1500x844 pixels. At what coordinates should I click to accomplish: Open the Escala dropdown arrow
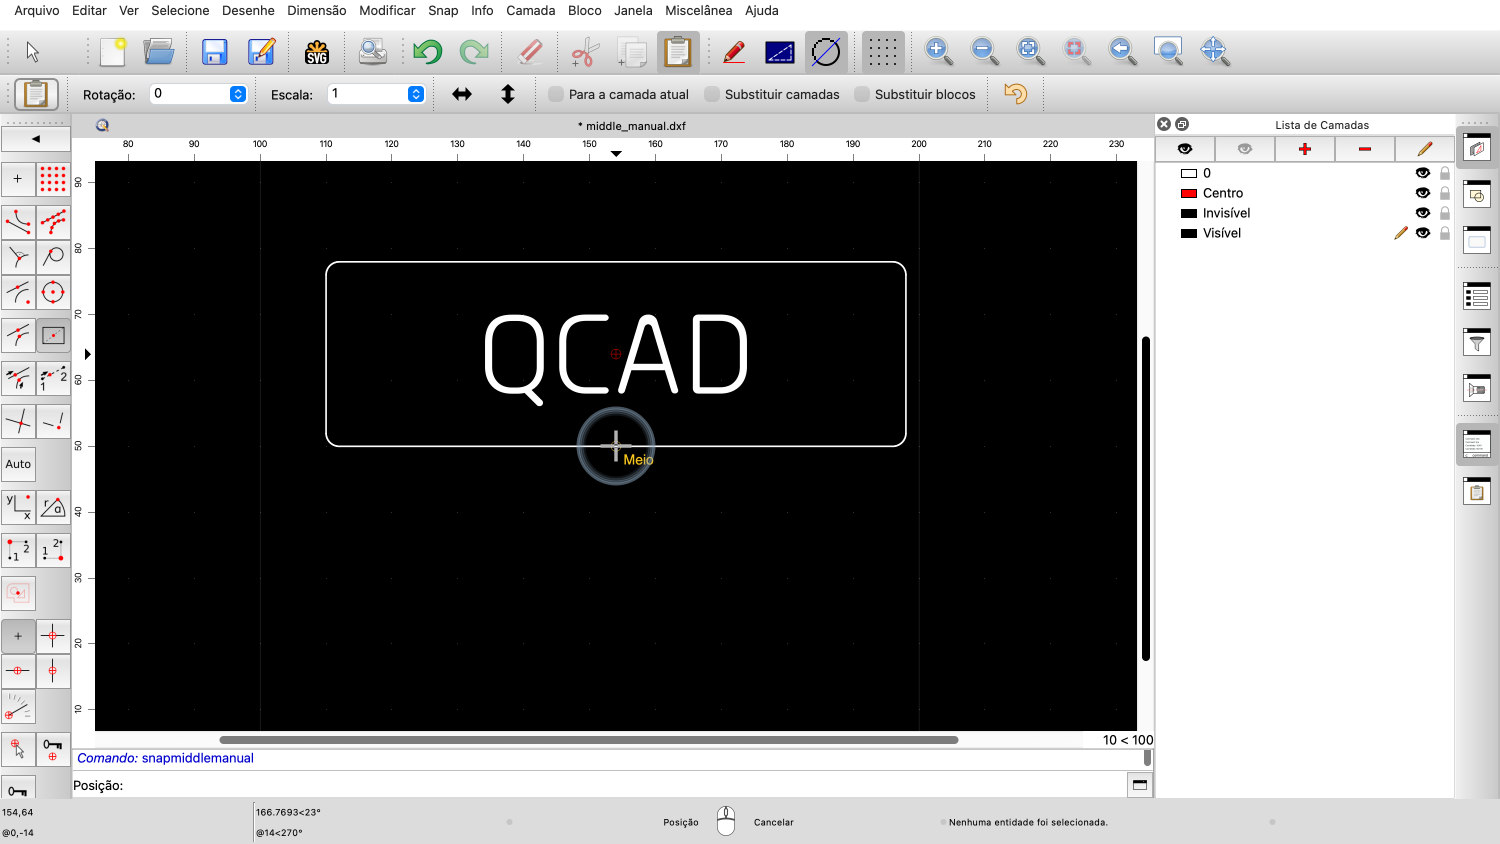click(x=416, y=94)
